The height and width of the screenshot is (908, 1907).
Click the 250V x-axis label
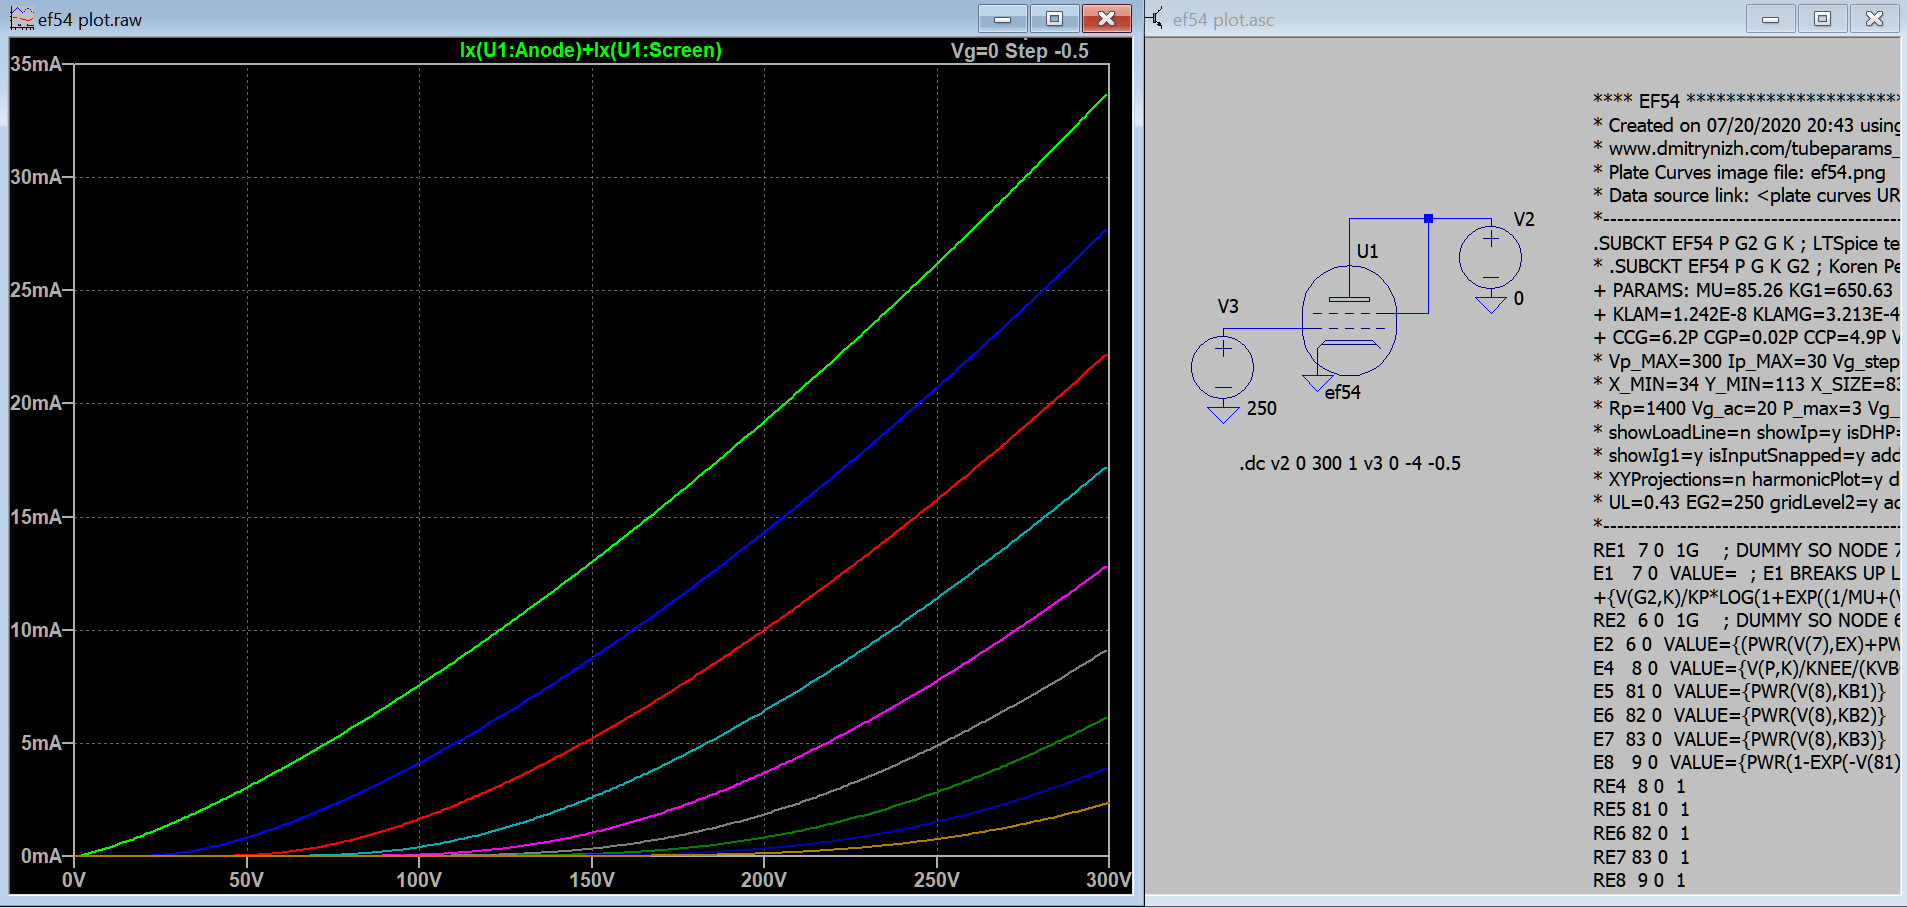[x=937, y=880]
